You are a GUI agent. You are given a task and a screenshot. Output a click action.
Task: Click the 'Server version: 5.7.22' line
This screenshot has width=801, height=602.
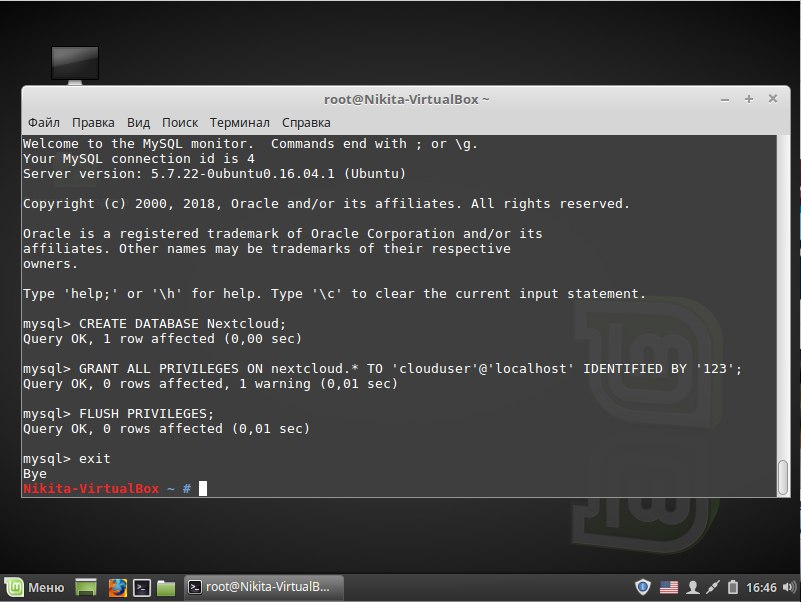pyautogui.click(x=215, y=174)
